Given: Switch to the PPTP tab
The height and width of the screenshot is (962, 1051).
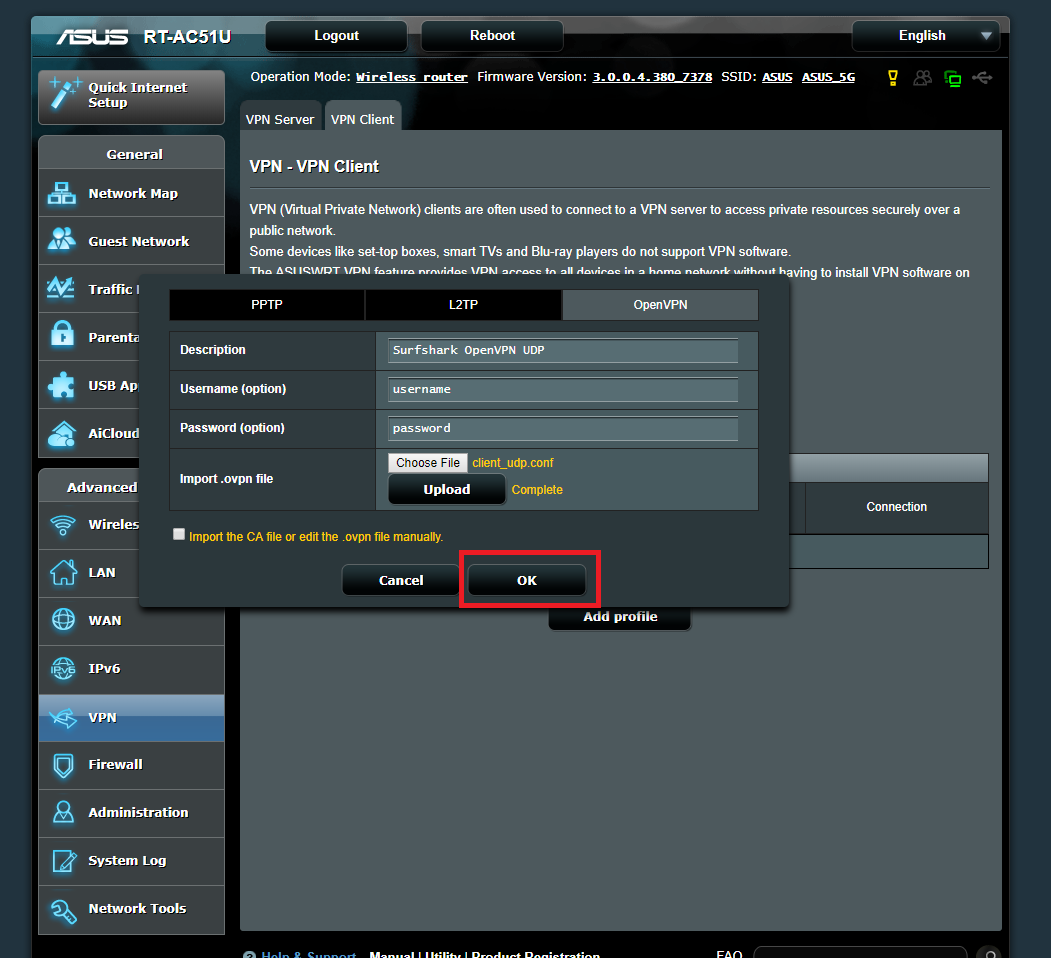Looking at the screenshot, I should coord(266,305).
